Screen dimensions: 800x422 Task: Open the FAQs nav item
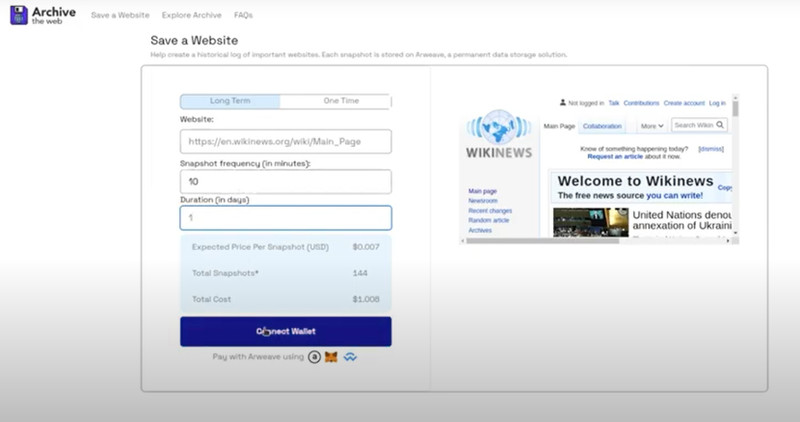coord(243,15)
